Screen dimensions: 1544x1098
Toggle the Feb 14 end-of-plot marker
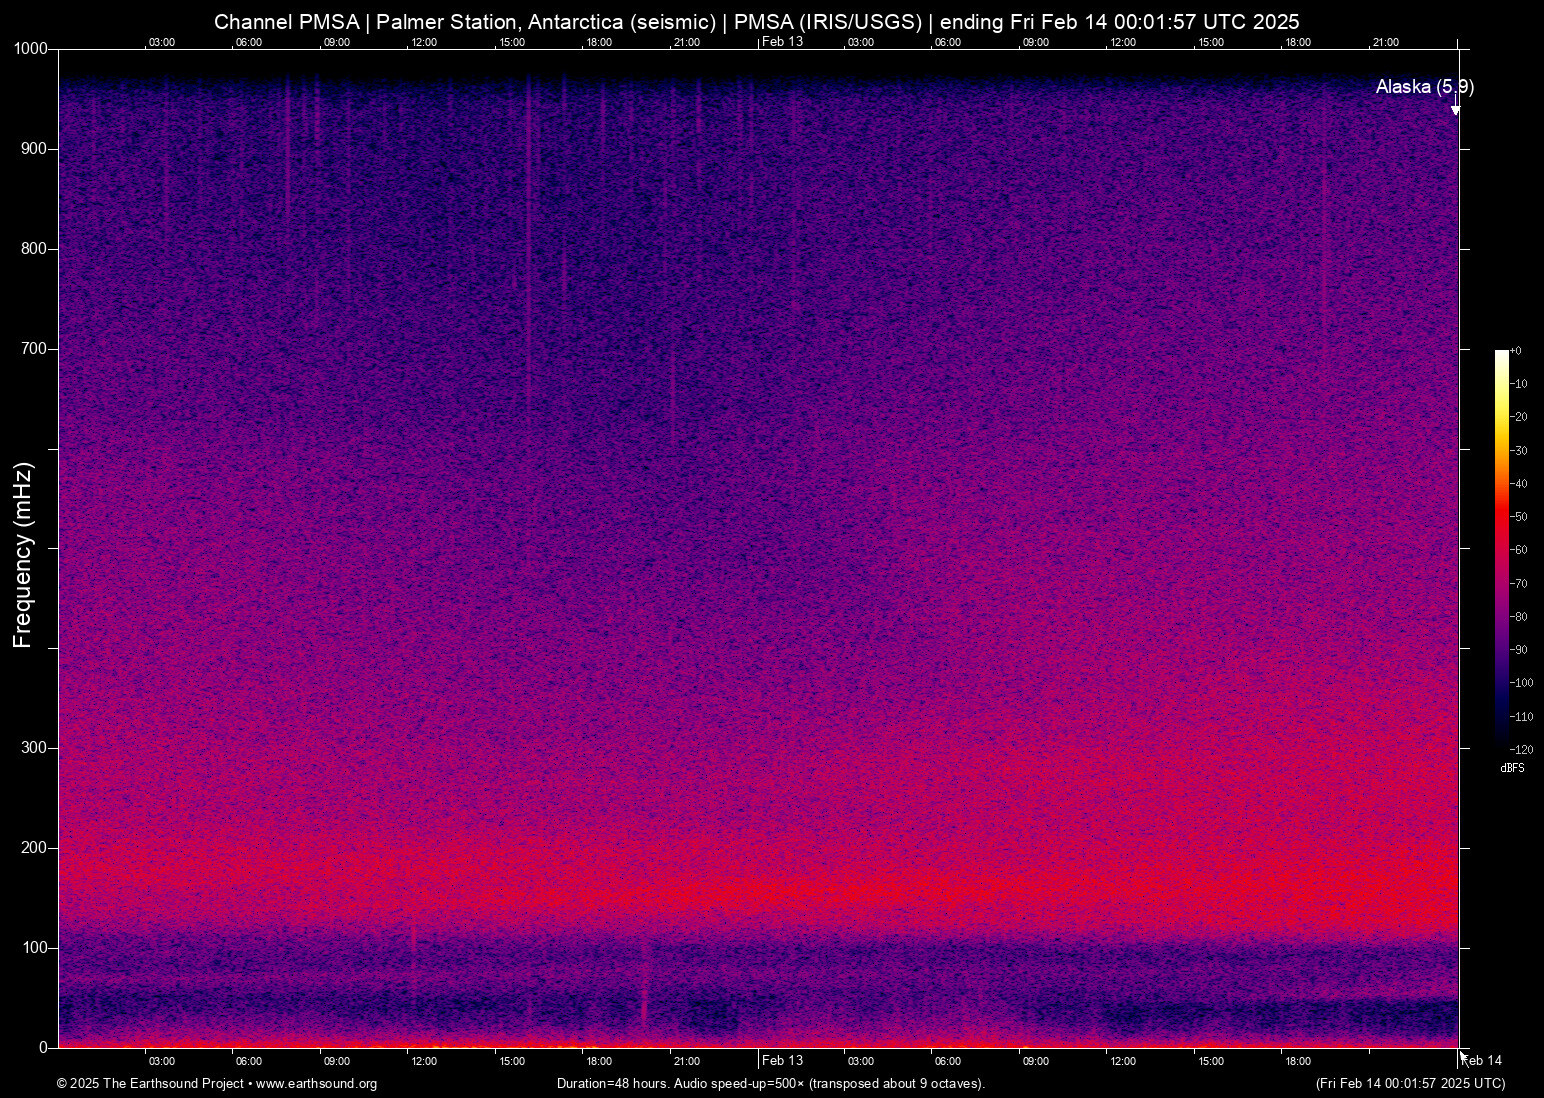coord(1481,1059)
